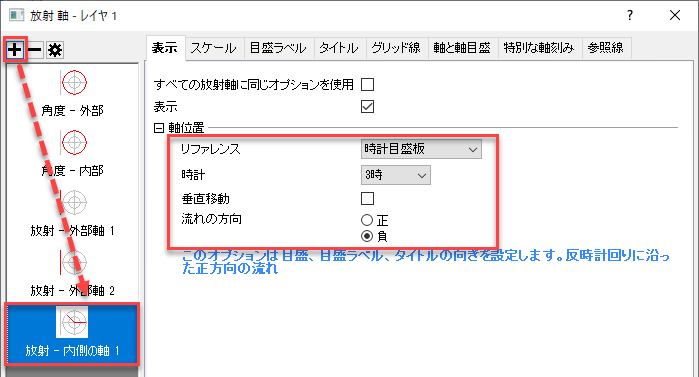Switch to the スケール tab
This screenshot has width=699, height=377.
tap(214, 48)
